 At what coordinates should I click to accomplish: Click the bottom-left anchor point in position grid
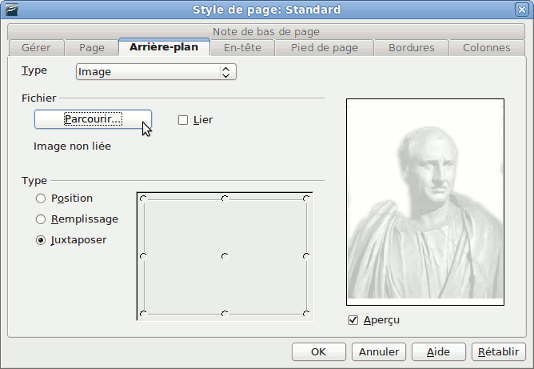(143, 313)
